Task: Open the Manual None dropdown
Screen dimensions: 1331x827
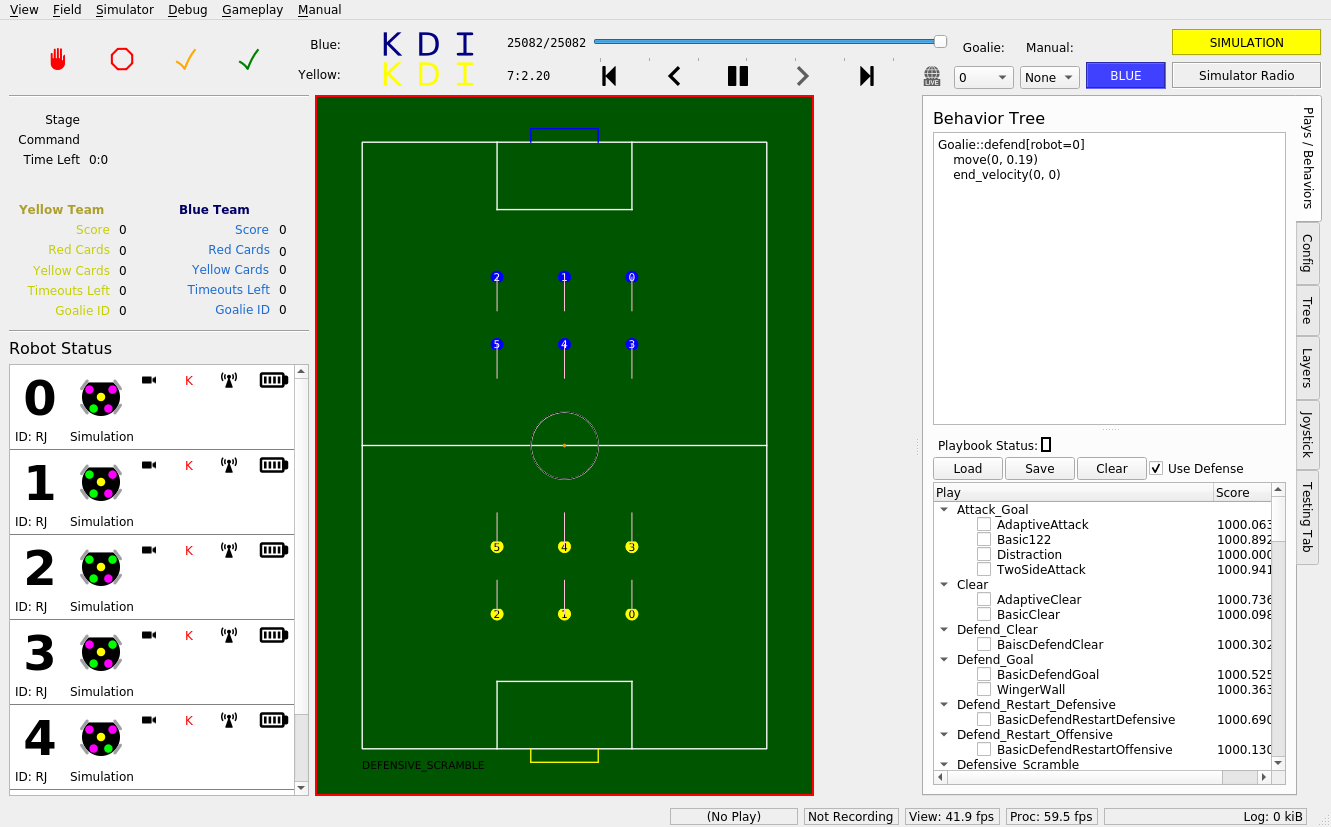Action: click(x=1049, y=77)
